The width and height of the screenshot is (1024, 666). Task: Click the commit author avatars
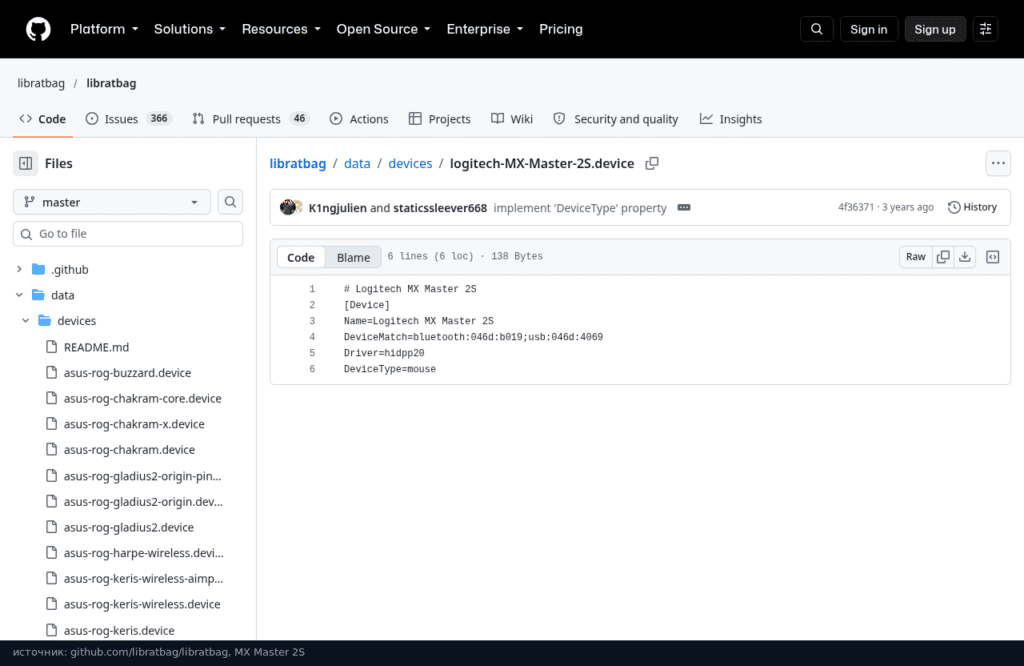pos(291,208)
